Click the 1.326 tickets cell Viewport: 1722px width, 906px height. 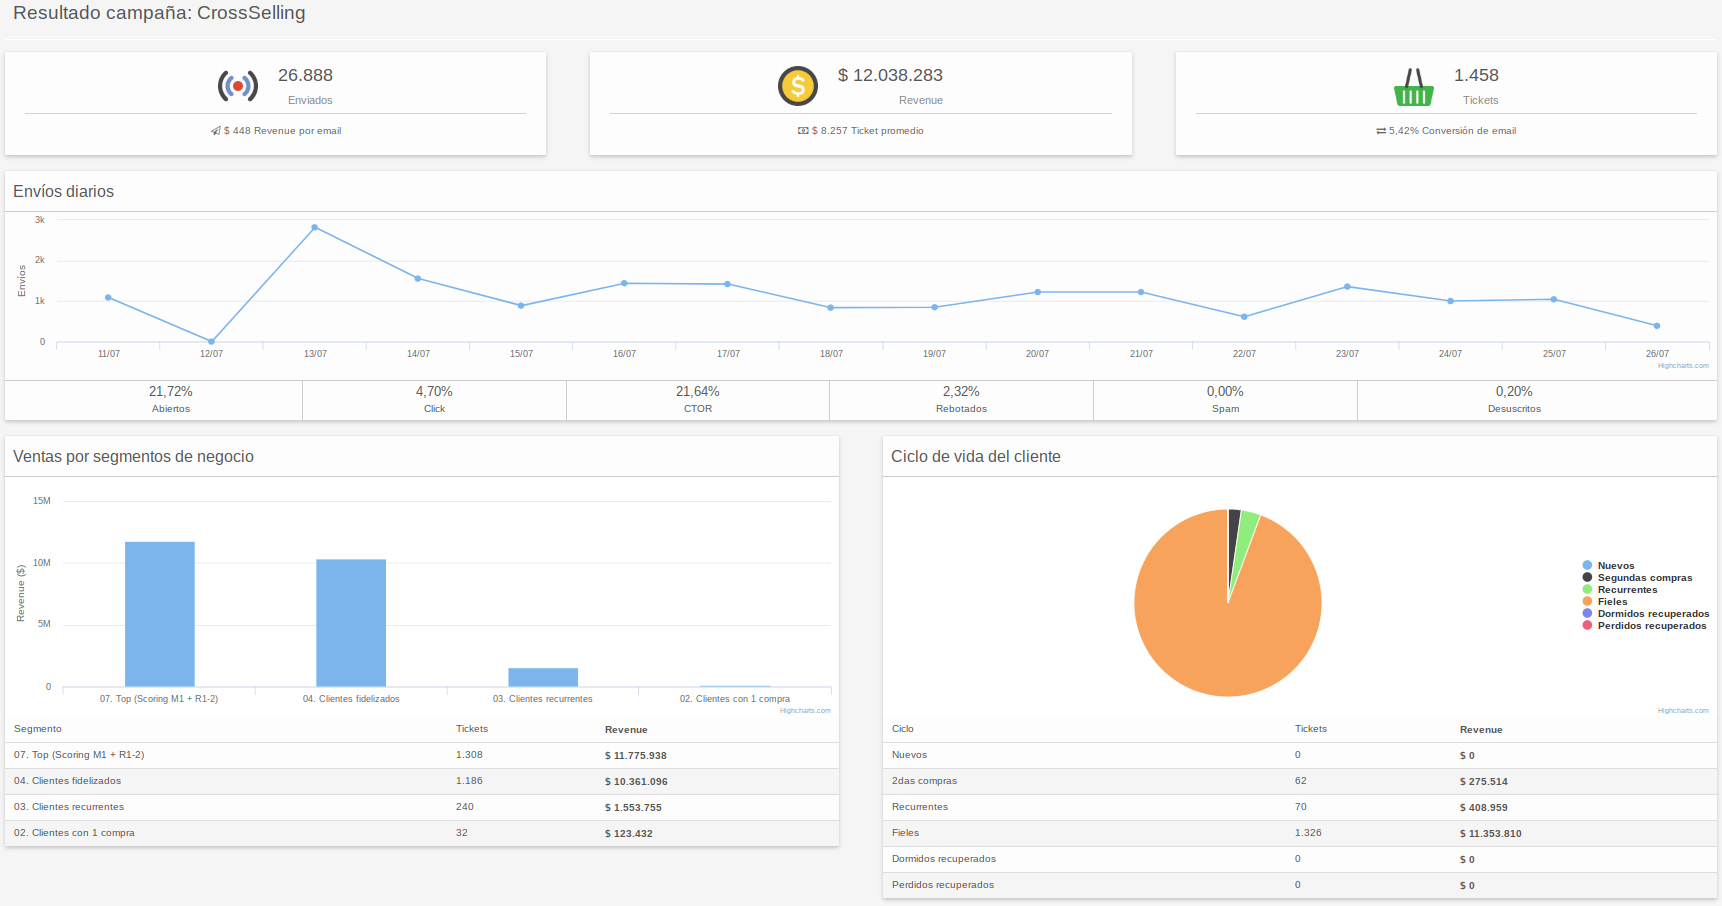point(1308,833)
